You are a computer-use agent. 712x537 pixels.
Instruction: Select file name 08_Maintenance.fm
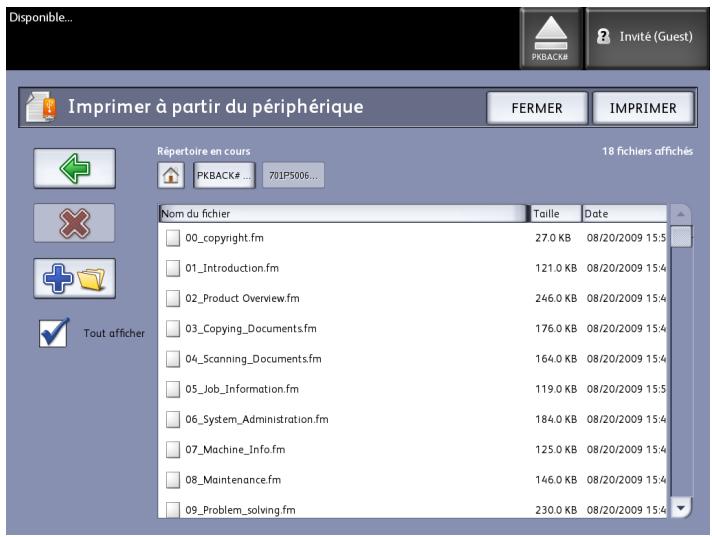(233, 480)
